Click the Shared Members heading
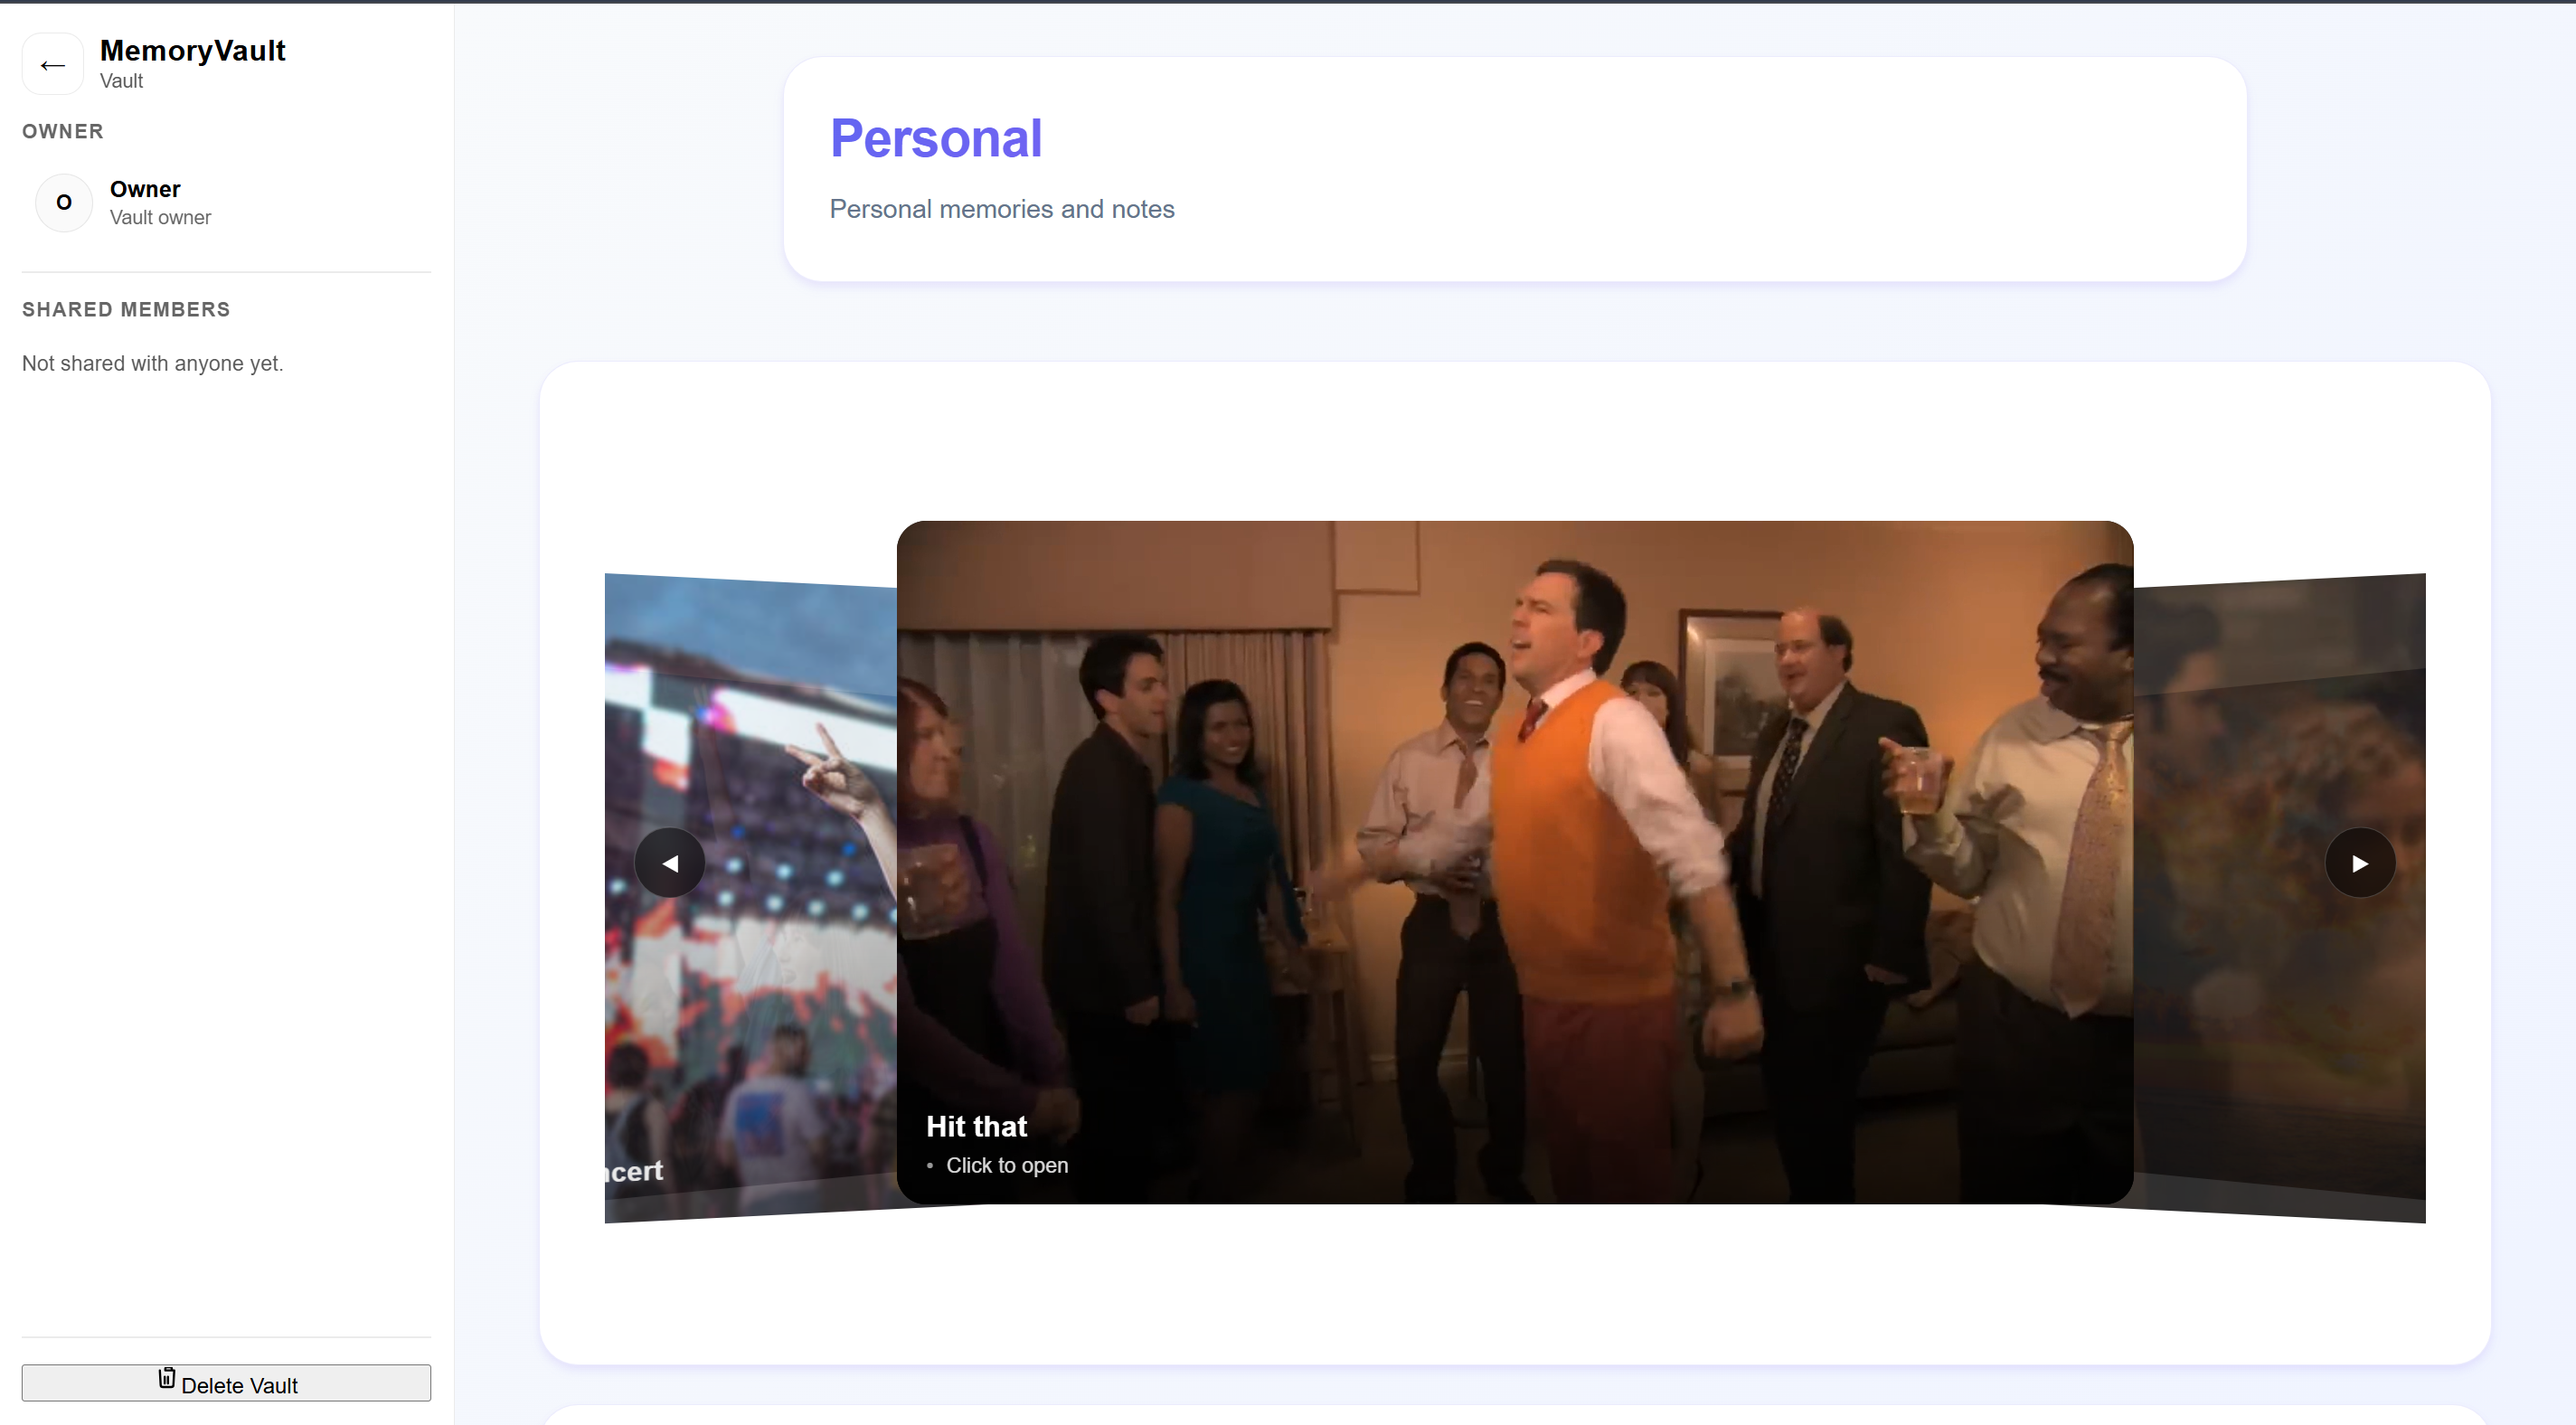 coord(126,310)
